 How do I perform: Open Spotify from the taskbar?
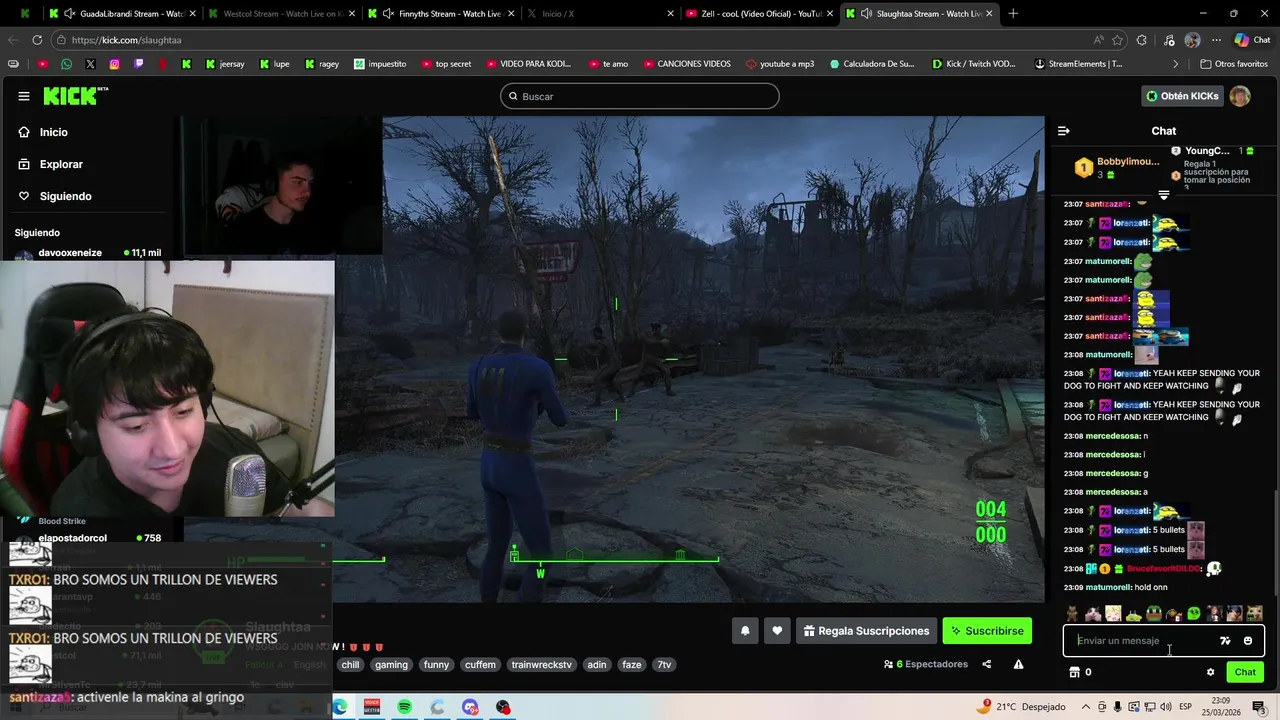(405, 707)
